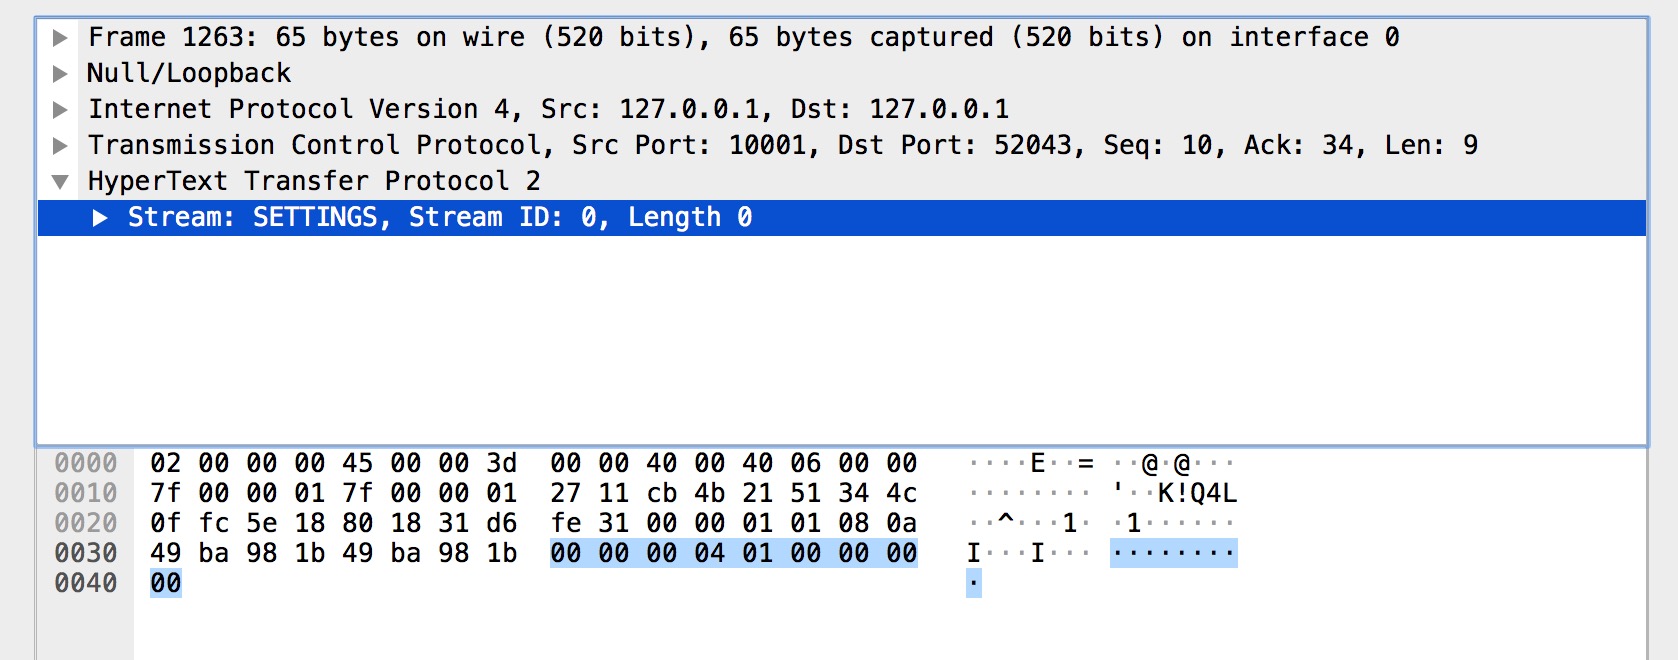1678x660 pixels.
Task: Click hex byte d6 in the dump
Action: (x=501, y=524)
